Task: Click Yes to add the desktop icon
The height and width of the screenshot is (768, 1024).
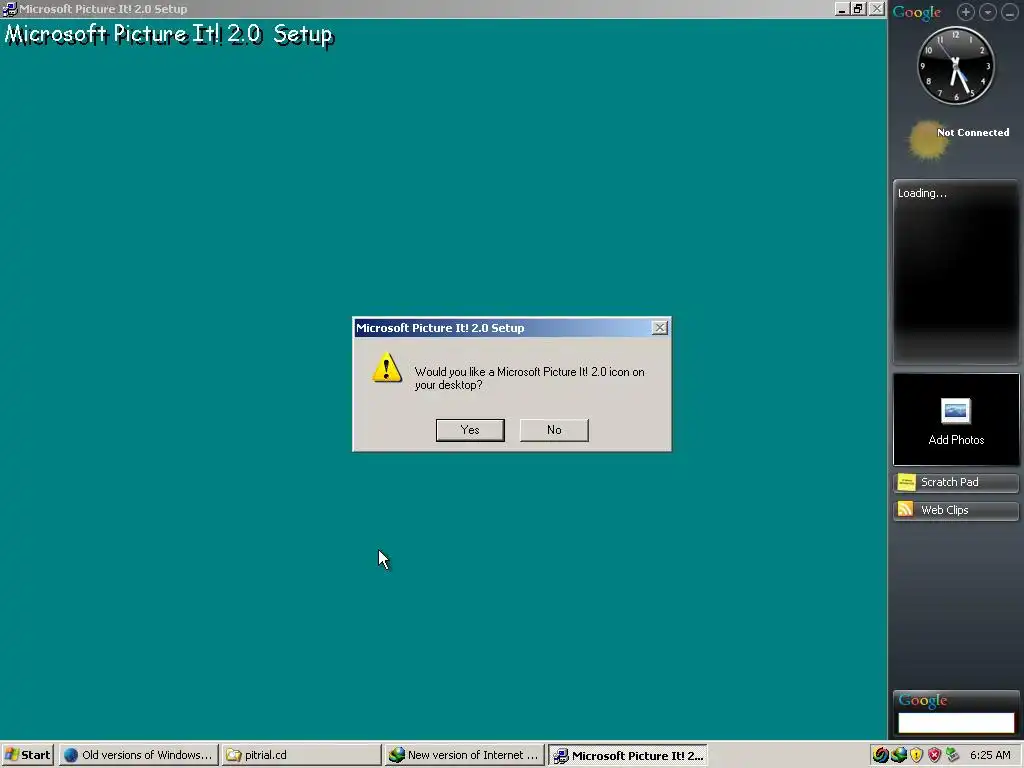Action: click(x=470, y=430)
